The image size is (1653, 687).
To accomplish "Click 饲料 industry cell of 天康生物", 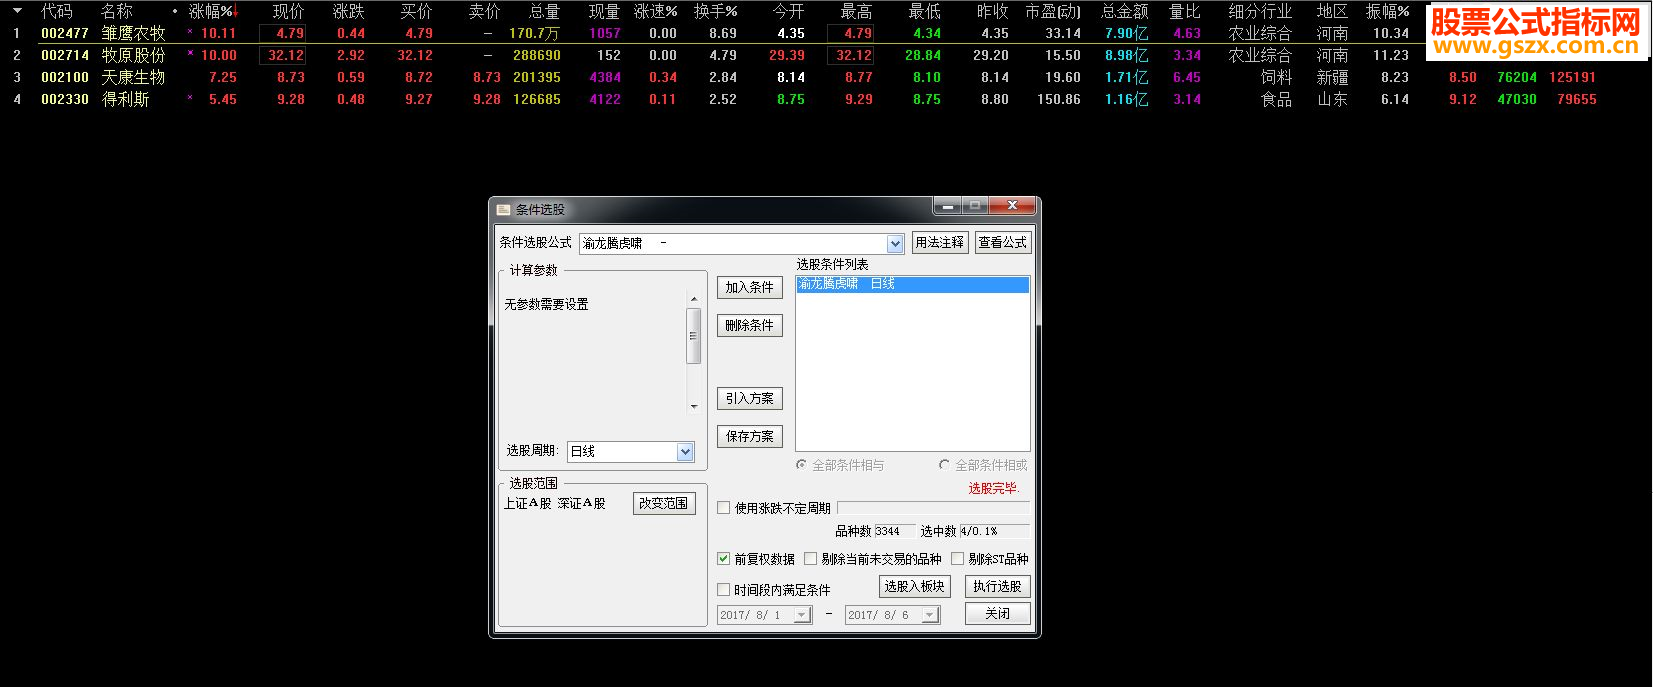I will [x=1276, y=77].
